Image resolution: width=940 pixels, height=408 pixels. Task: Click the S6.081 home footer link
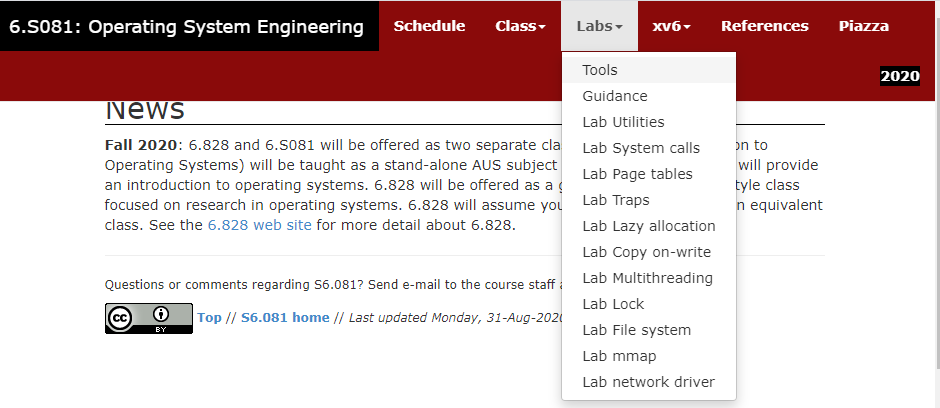[285, 317]
